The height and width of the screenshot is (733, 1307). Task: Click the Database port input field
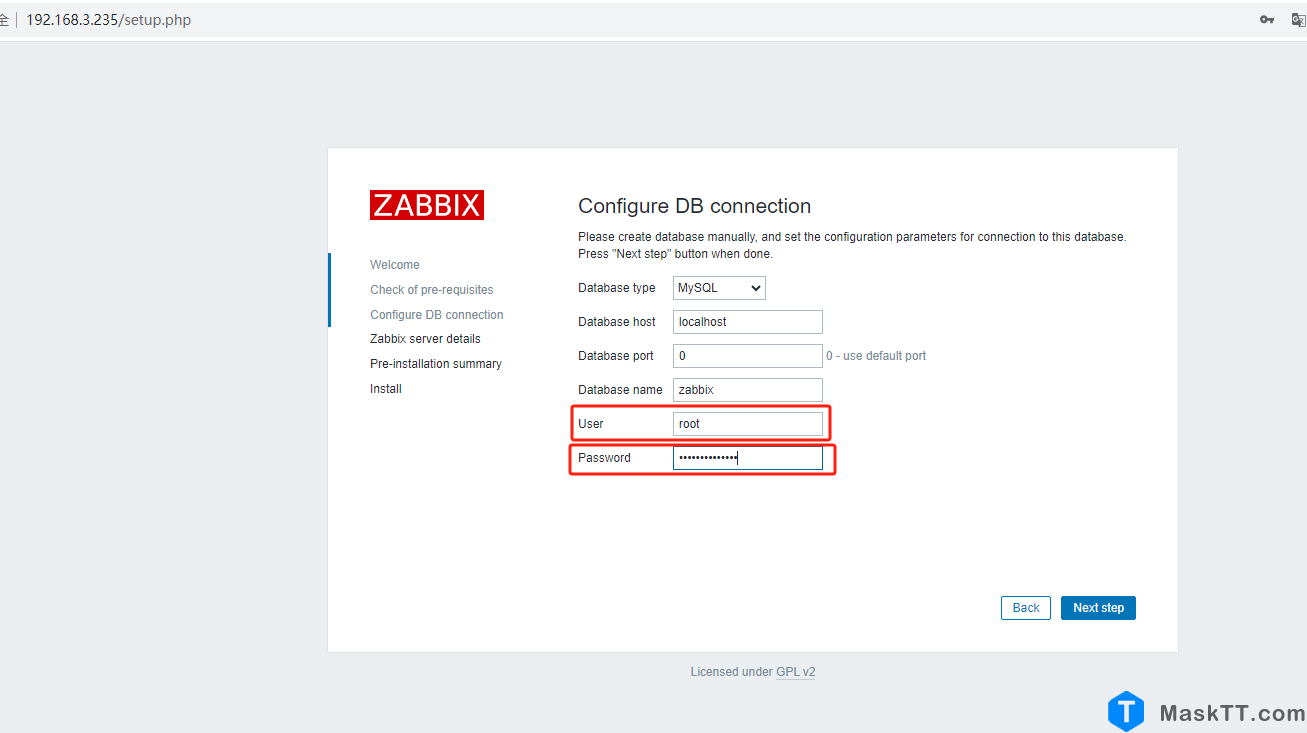748,356
